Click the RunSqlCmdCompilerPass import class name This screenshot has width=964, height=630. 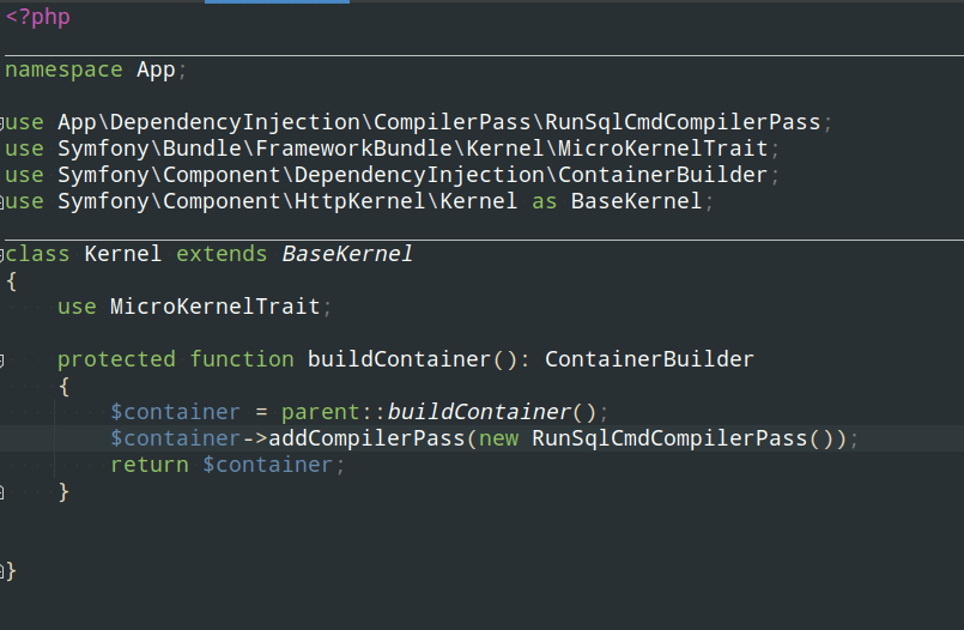click(x=682, y=123)
